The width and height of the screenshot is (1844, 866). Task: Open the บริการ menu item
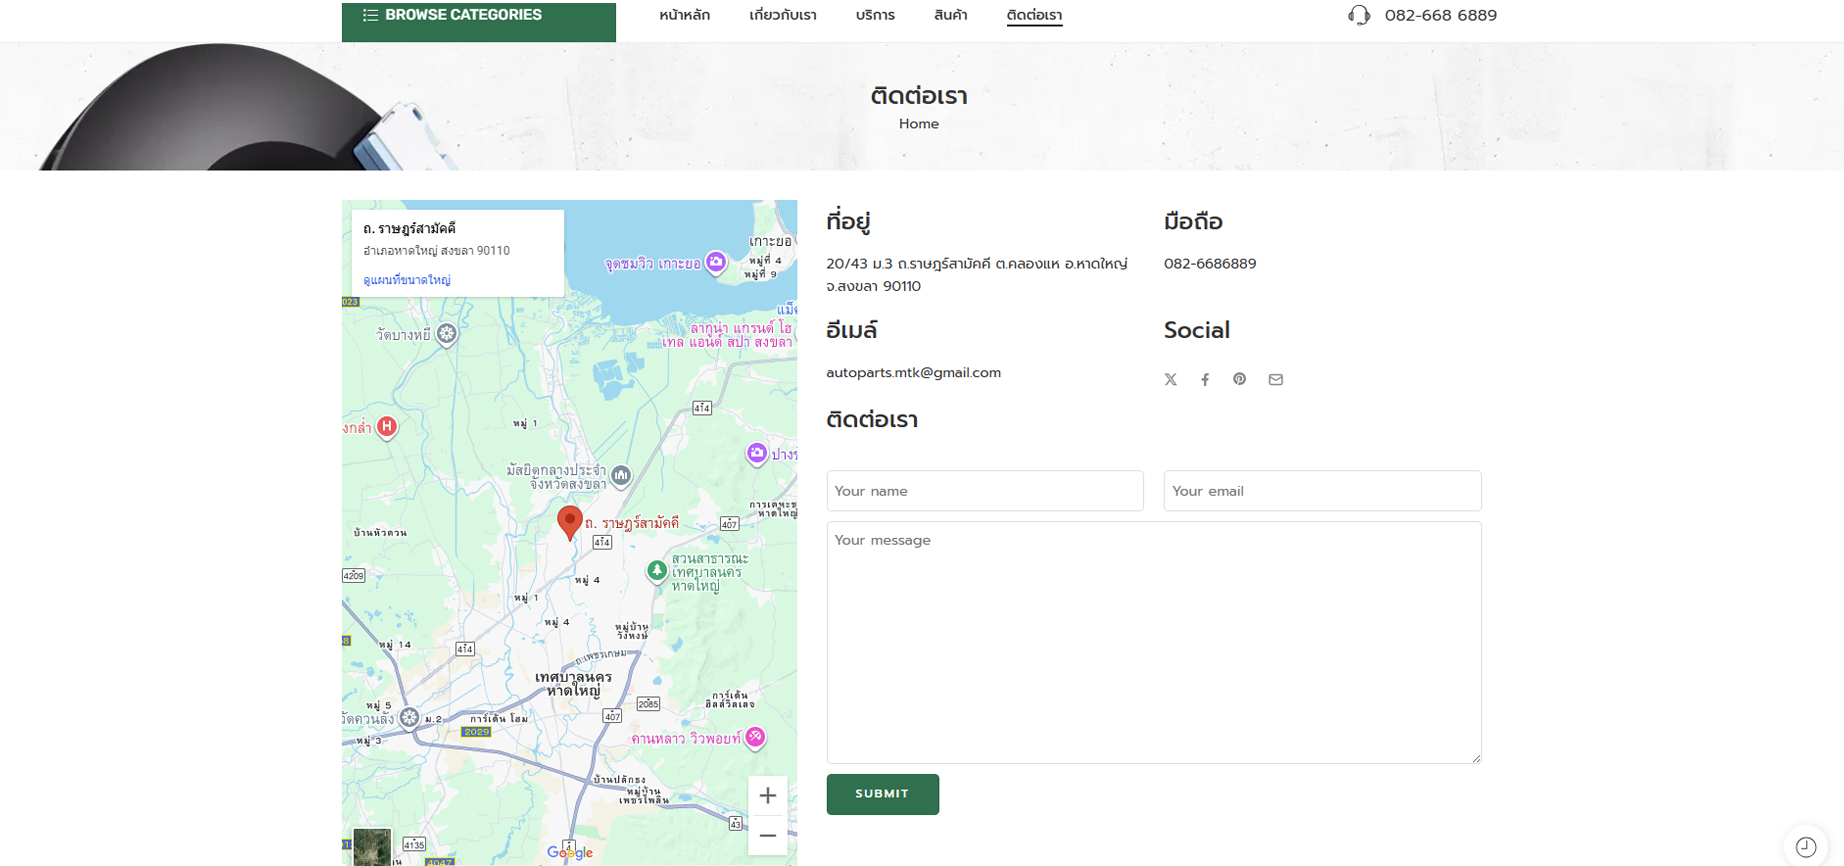[874, 15]
